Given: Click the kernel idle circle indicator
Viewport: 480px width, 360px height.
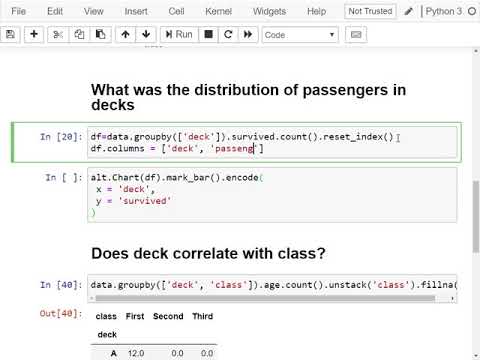Looking at the screenshot, I should click(472, 11).
